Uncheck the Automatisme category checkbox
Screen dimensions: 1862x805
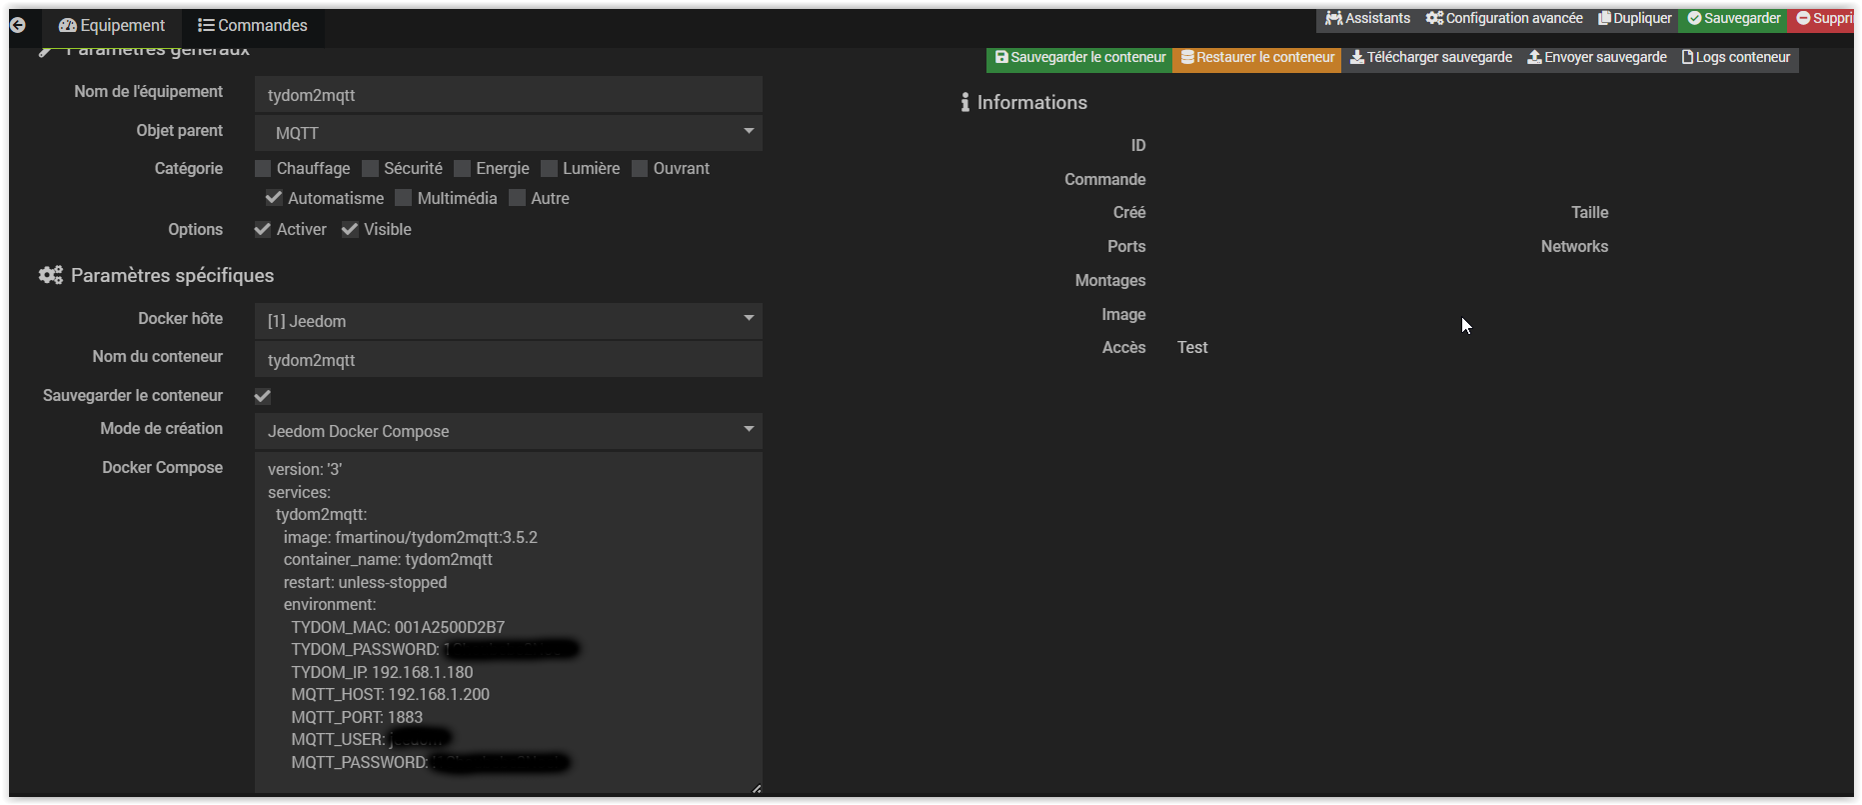tap(273, 198)
